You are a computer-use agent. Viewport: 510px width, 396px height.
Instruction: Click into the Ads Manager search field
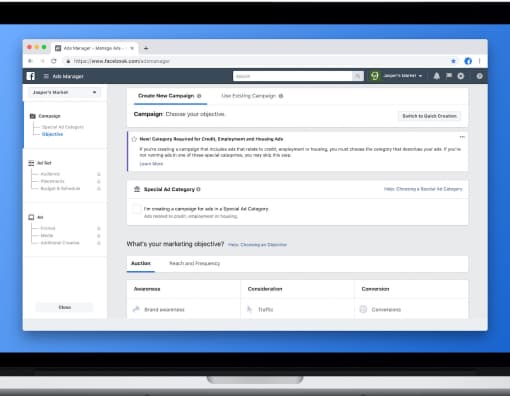[293, 76]
